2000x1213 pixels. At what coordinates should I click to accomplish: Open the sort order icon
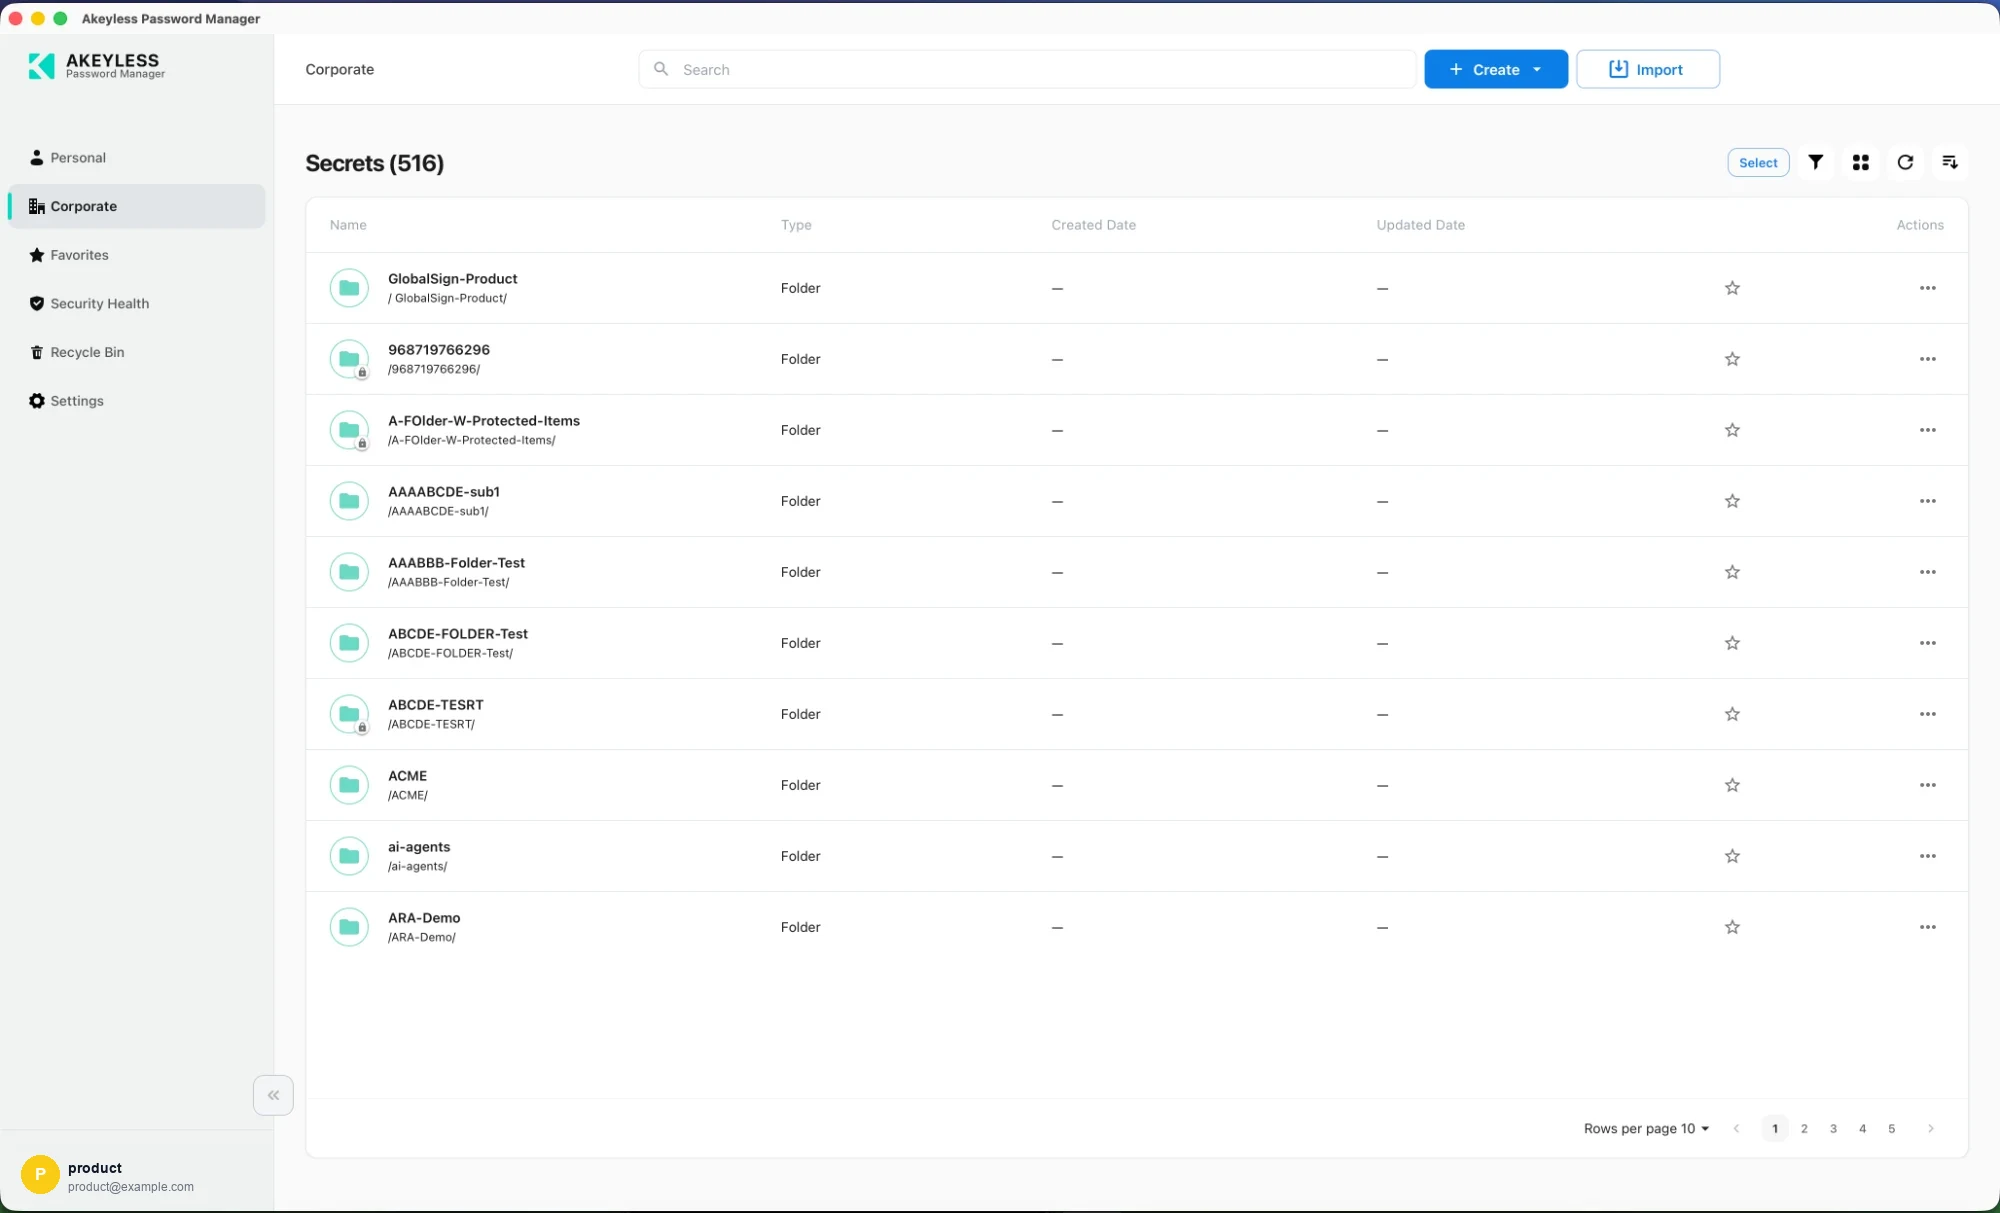pos(1949,162)
